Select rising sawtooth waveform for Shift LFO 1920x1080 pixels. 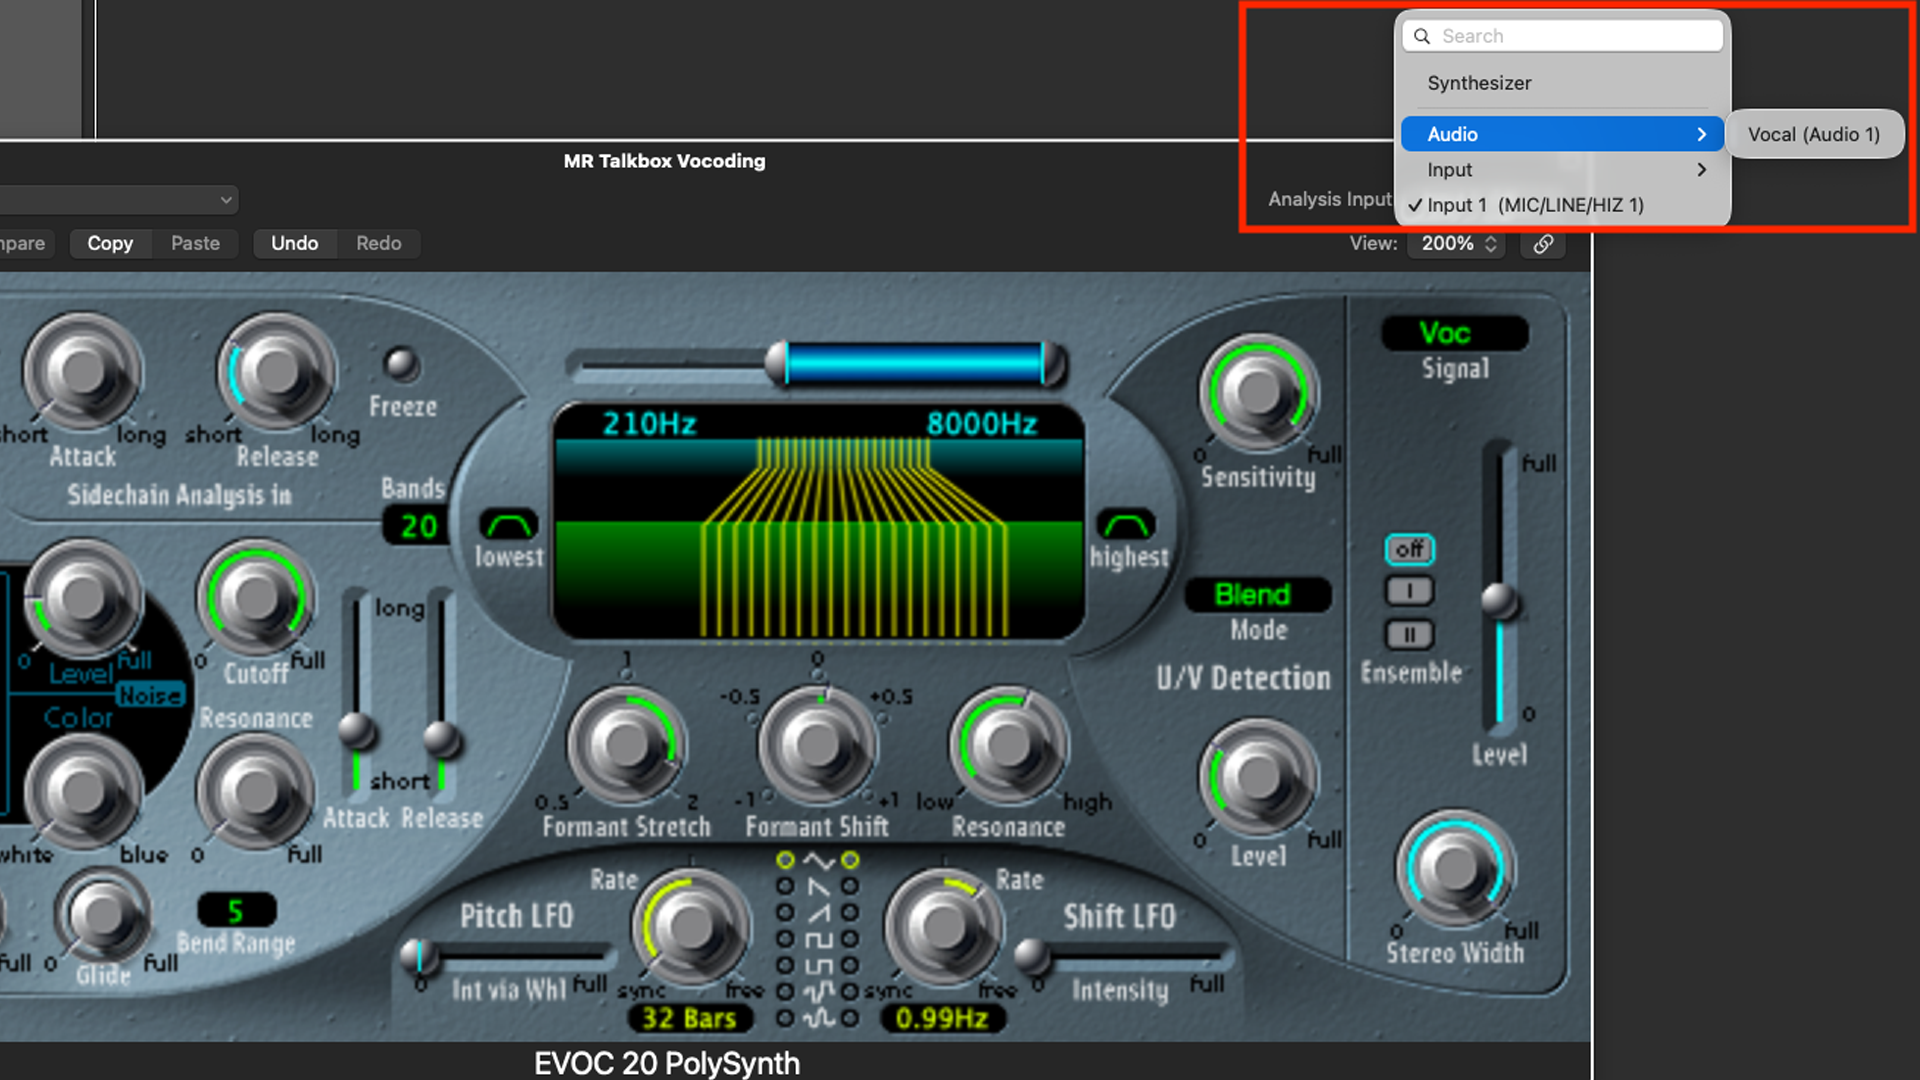point(850,912)
